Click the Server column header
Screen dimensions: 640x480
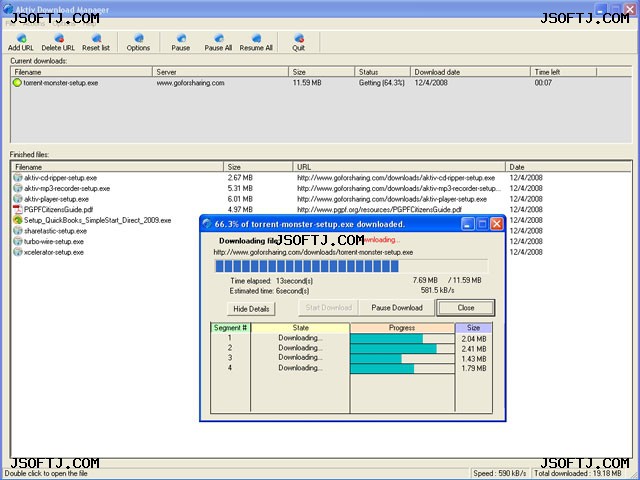click(x=220, y=72)
